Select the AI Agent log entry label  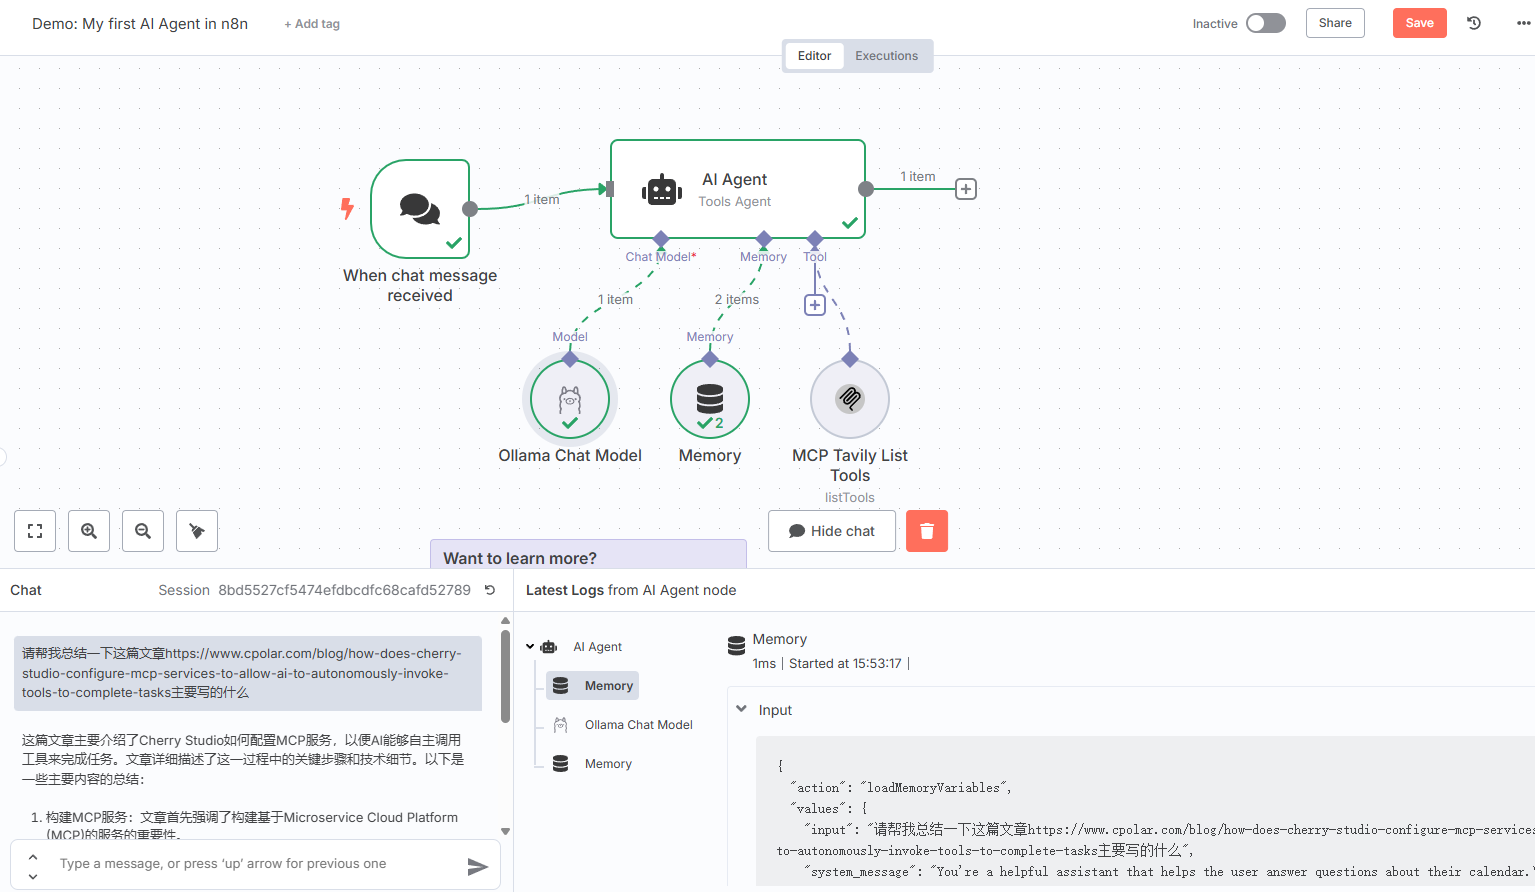click(597, 647)
